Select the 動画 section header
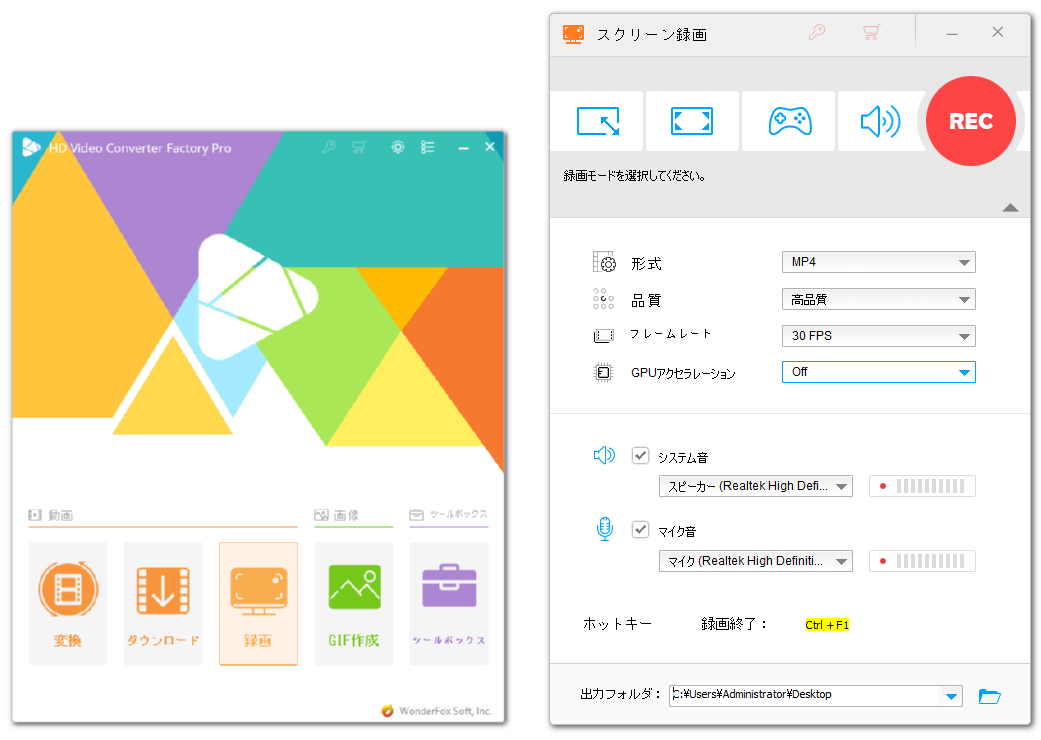This screenshot has height=740, width=1041. click(x=51, y=515)
